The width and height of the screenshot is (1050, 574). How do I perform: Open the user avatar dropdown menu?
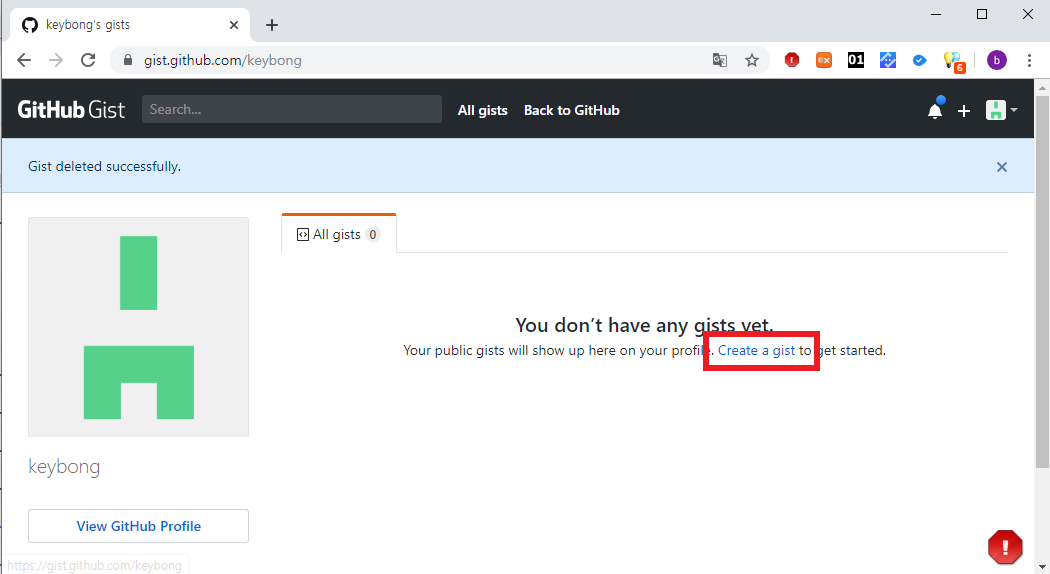[1001, 110]
